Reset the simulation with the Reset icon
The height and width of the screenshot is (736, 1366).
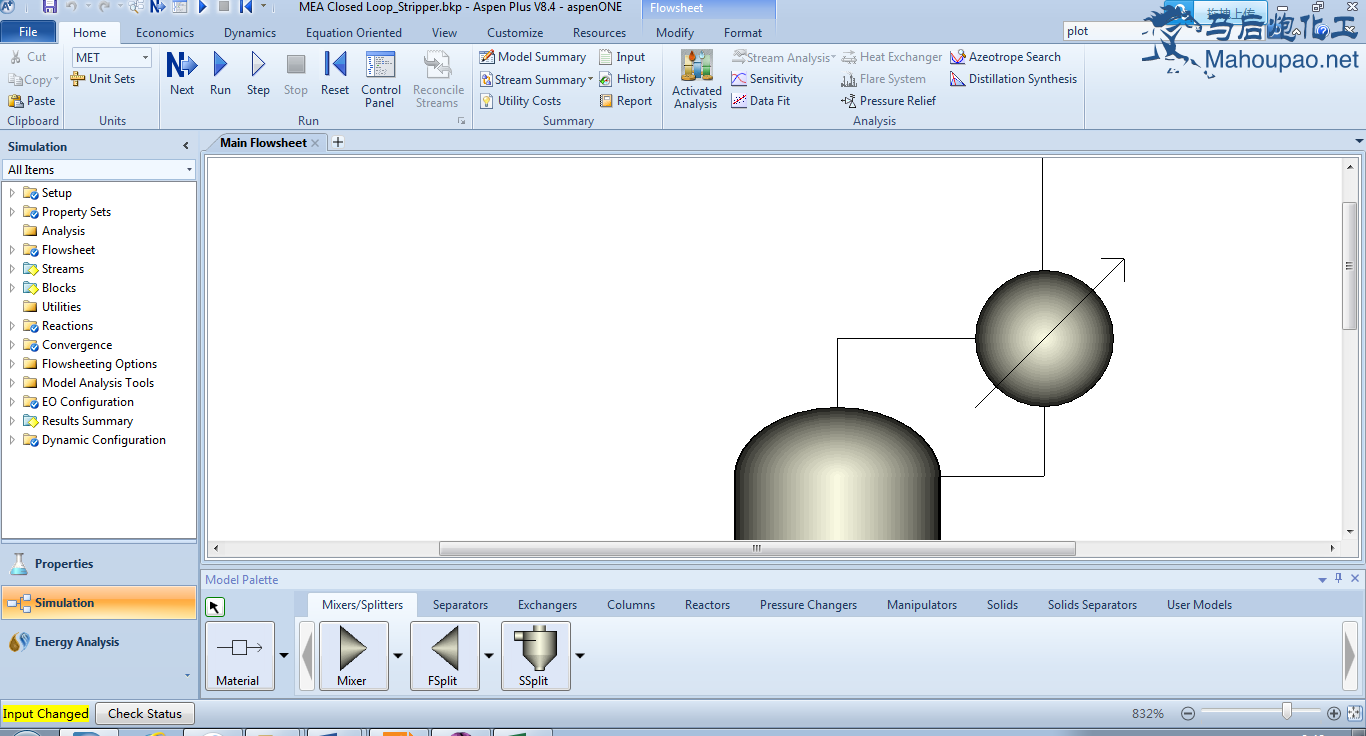pyautogui.click(x=335, y=74)
